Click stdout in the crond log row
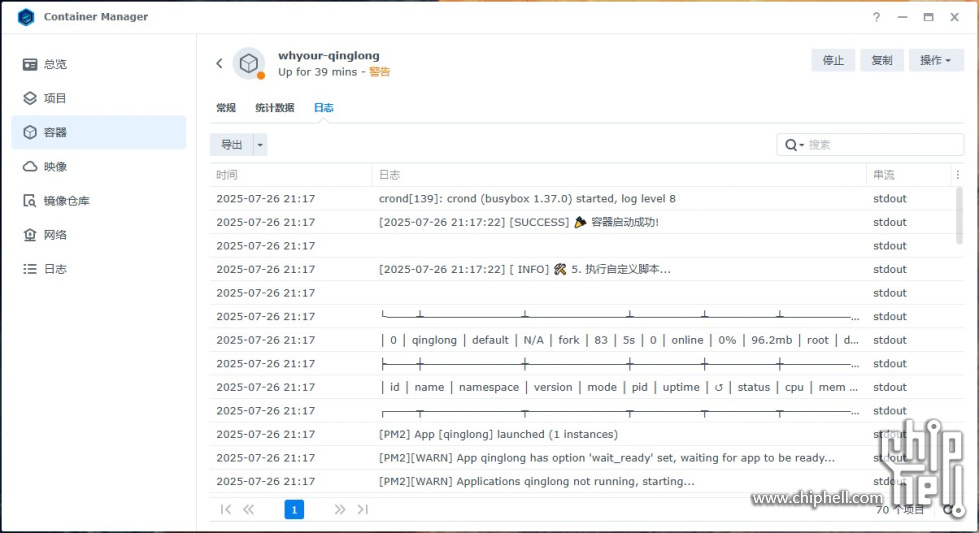The height and width of the screenshot is (533, 979). tap(890, 198)
